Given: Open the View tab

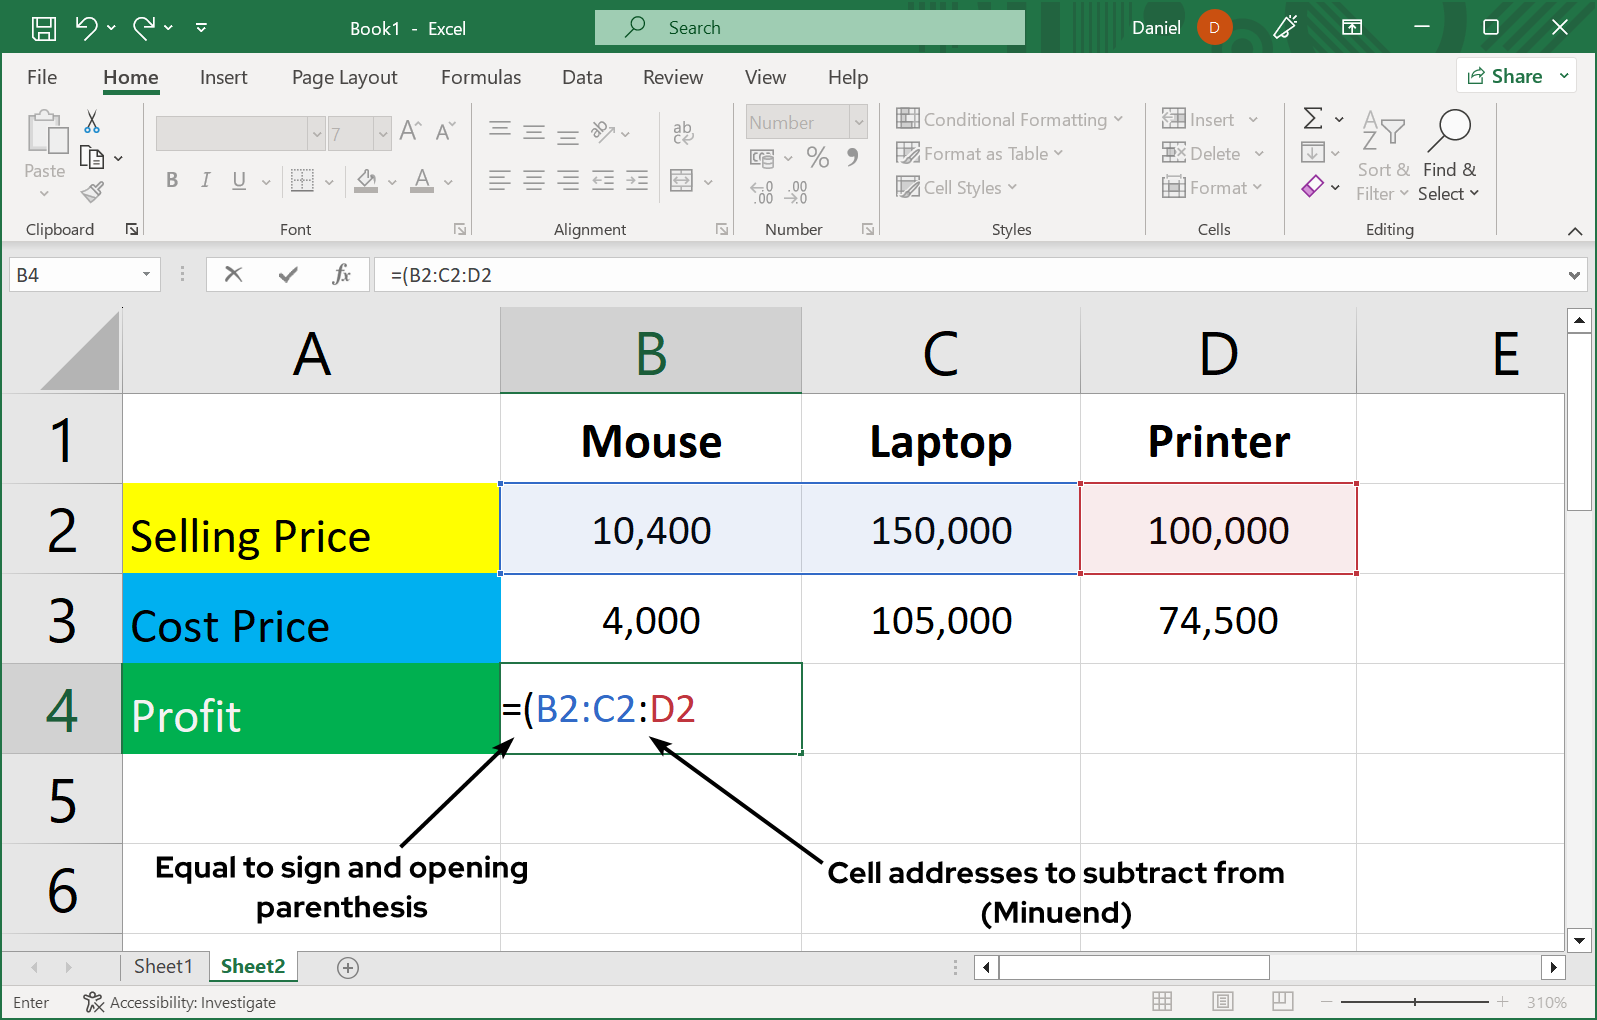Looking at the screenshot, I should (765, 77).
